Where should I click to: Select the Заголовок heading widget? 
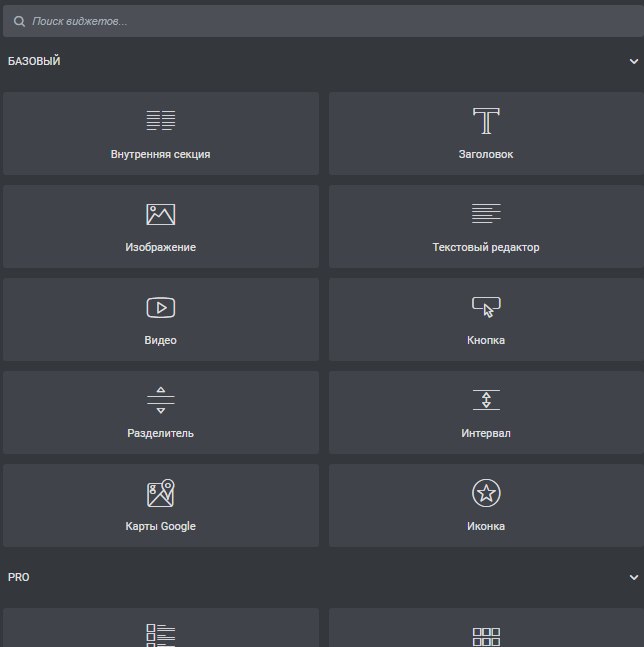pos(486,133)
